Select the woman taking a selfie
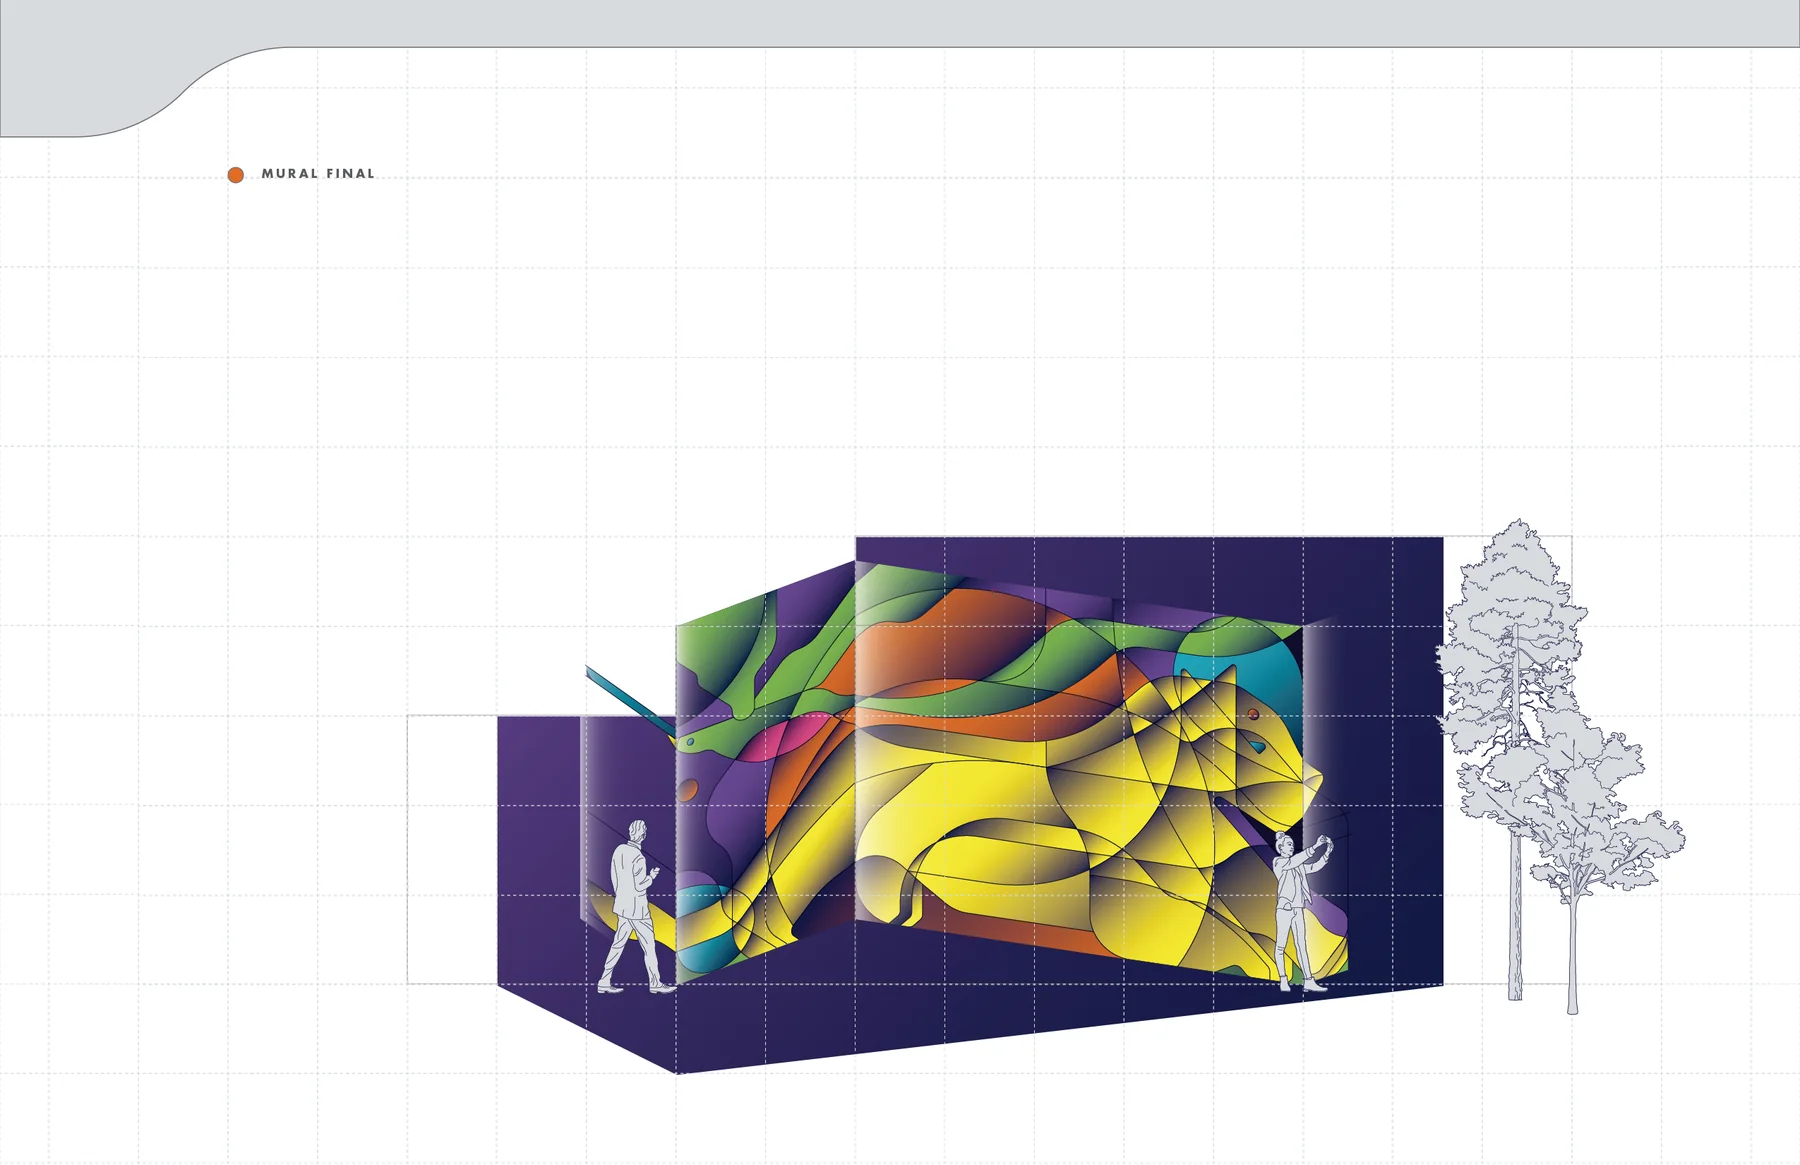1800x1165 pixels. coord(1303,912)
